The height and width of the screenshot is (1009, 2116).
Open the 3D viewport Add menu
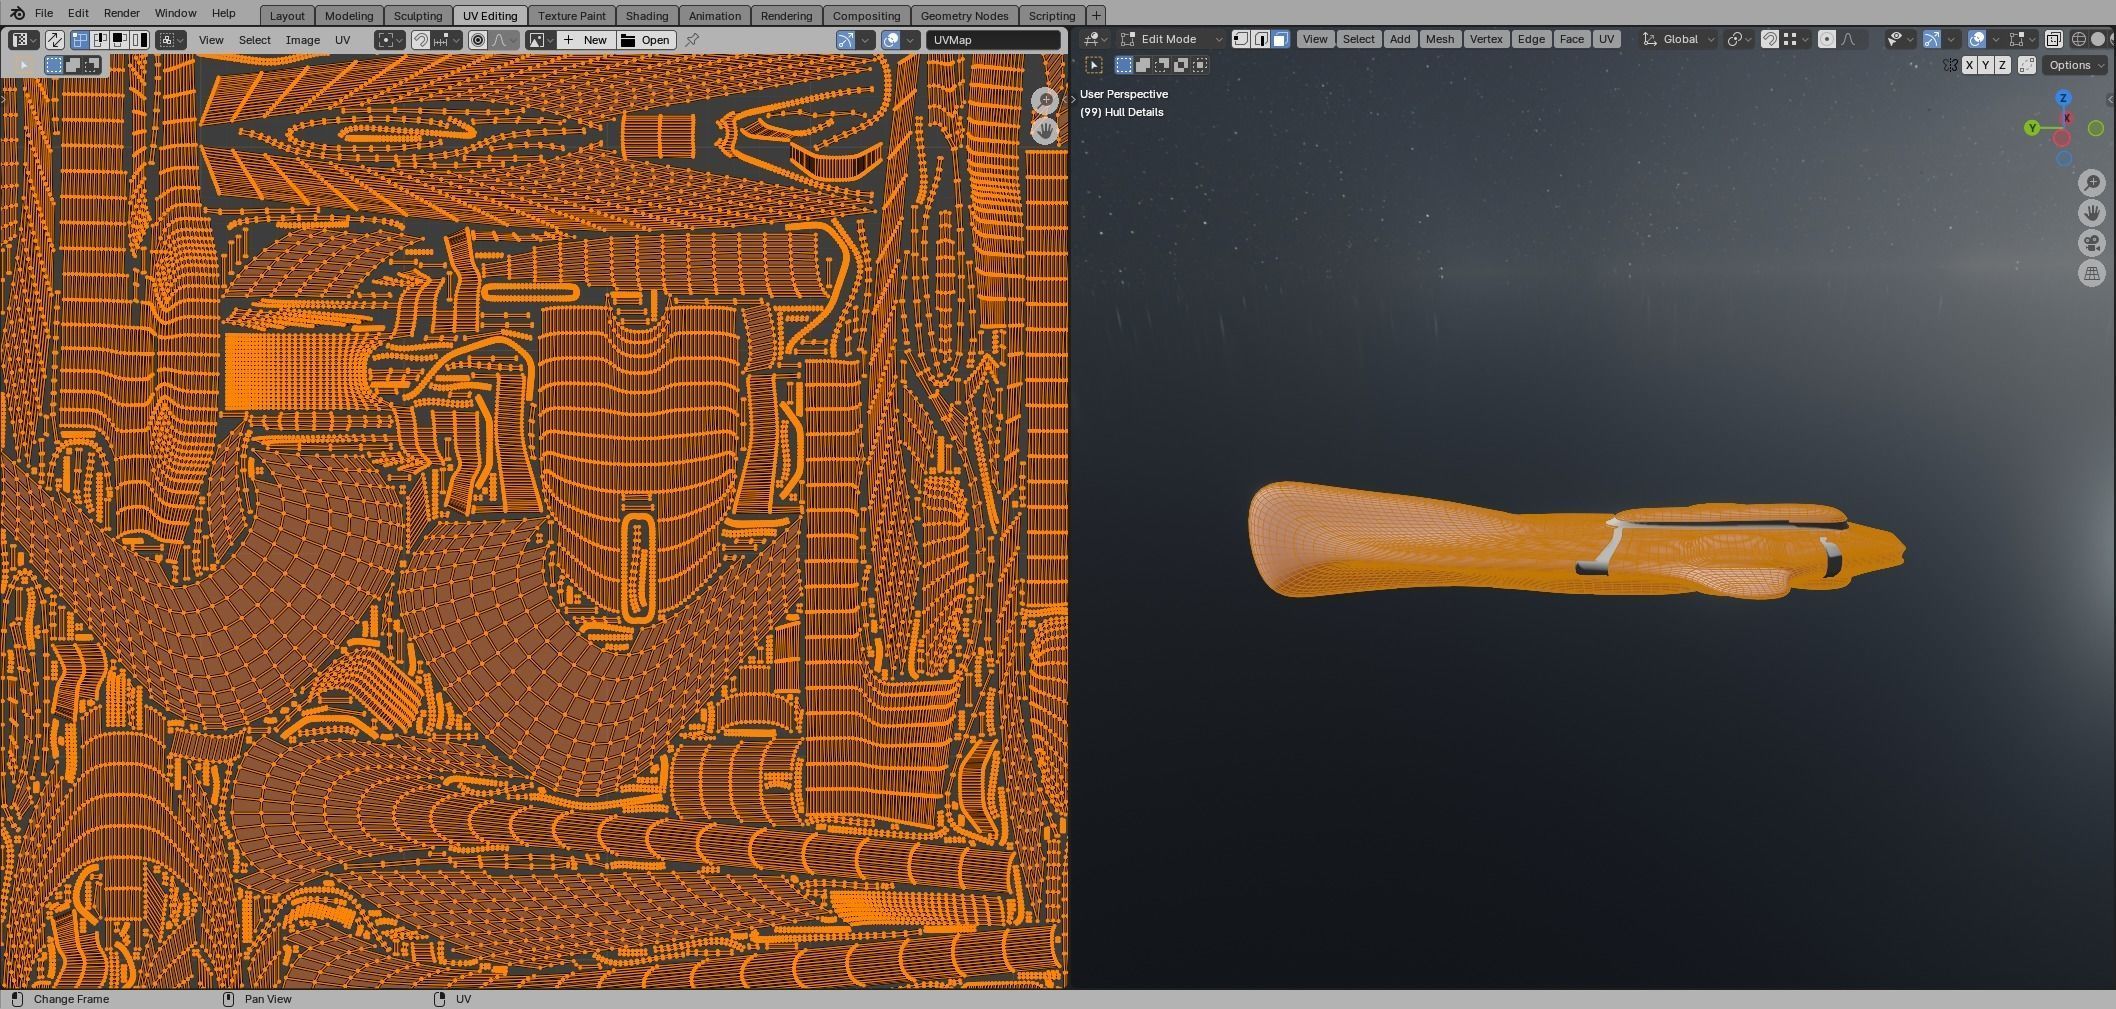pyautogui.click(x=1400, y=39)
